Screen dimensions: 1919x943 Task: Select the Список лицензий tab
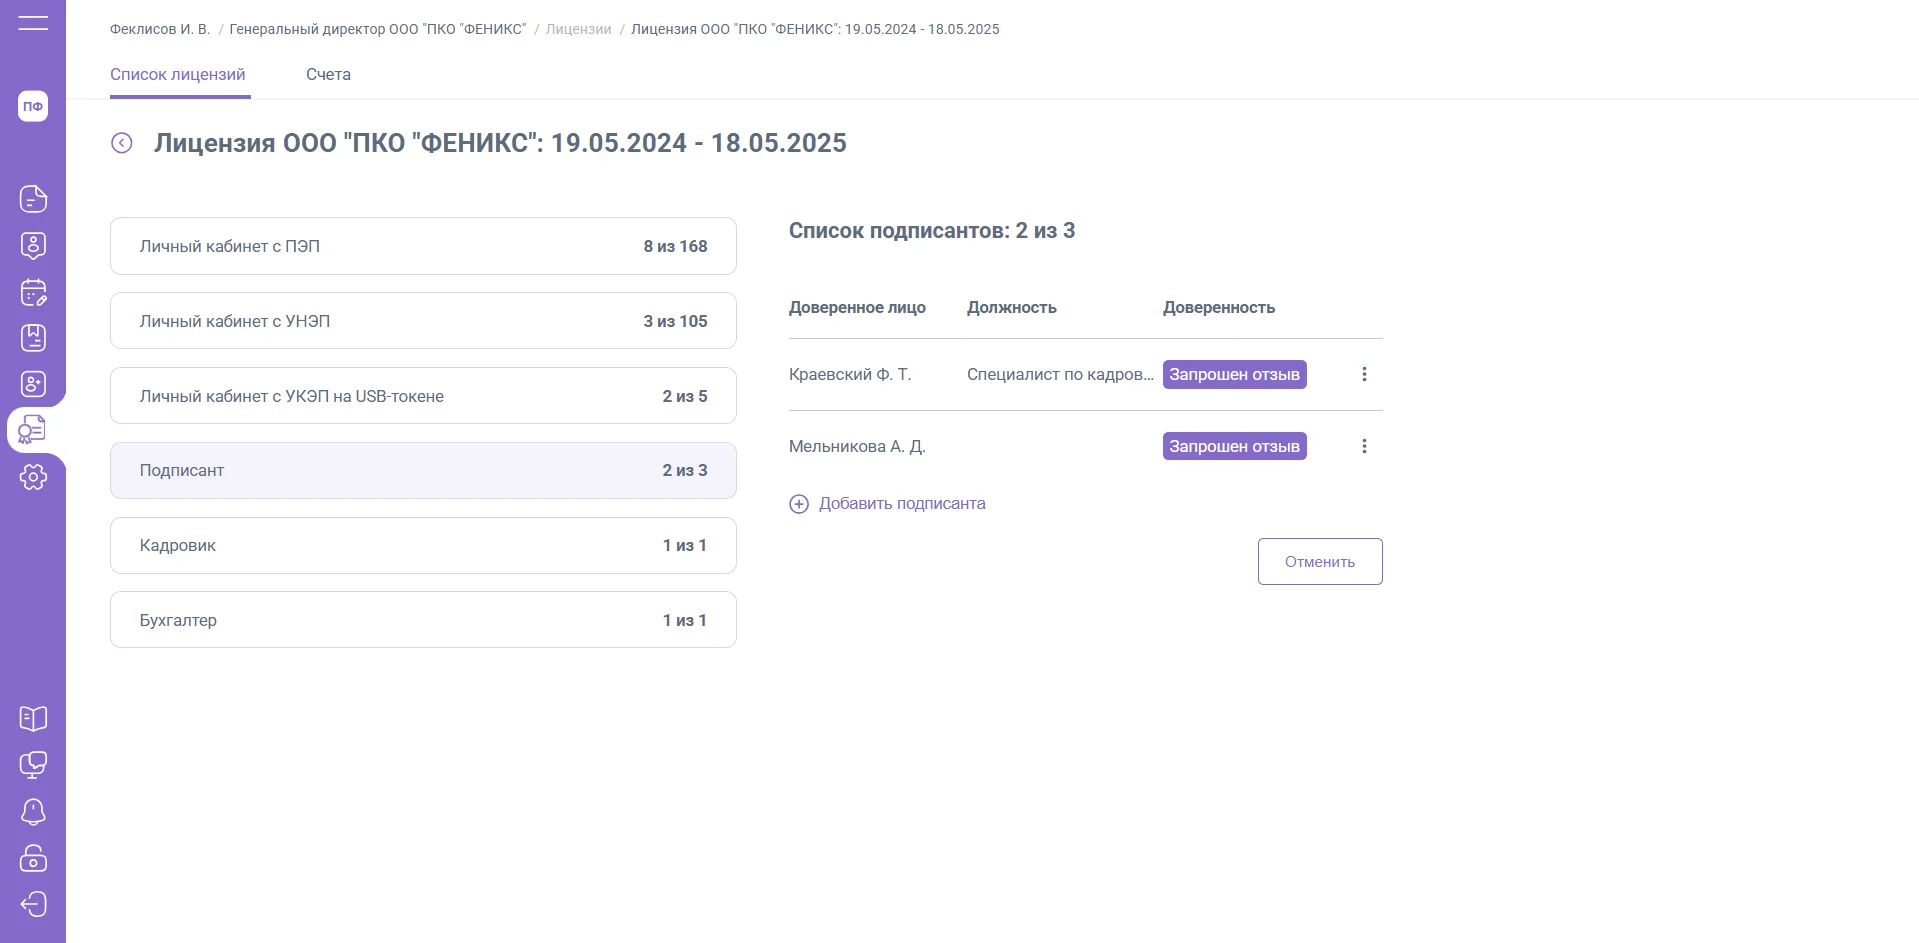pyautogui.click(x=178, y=75)
